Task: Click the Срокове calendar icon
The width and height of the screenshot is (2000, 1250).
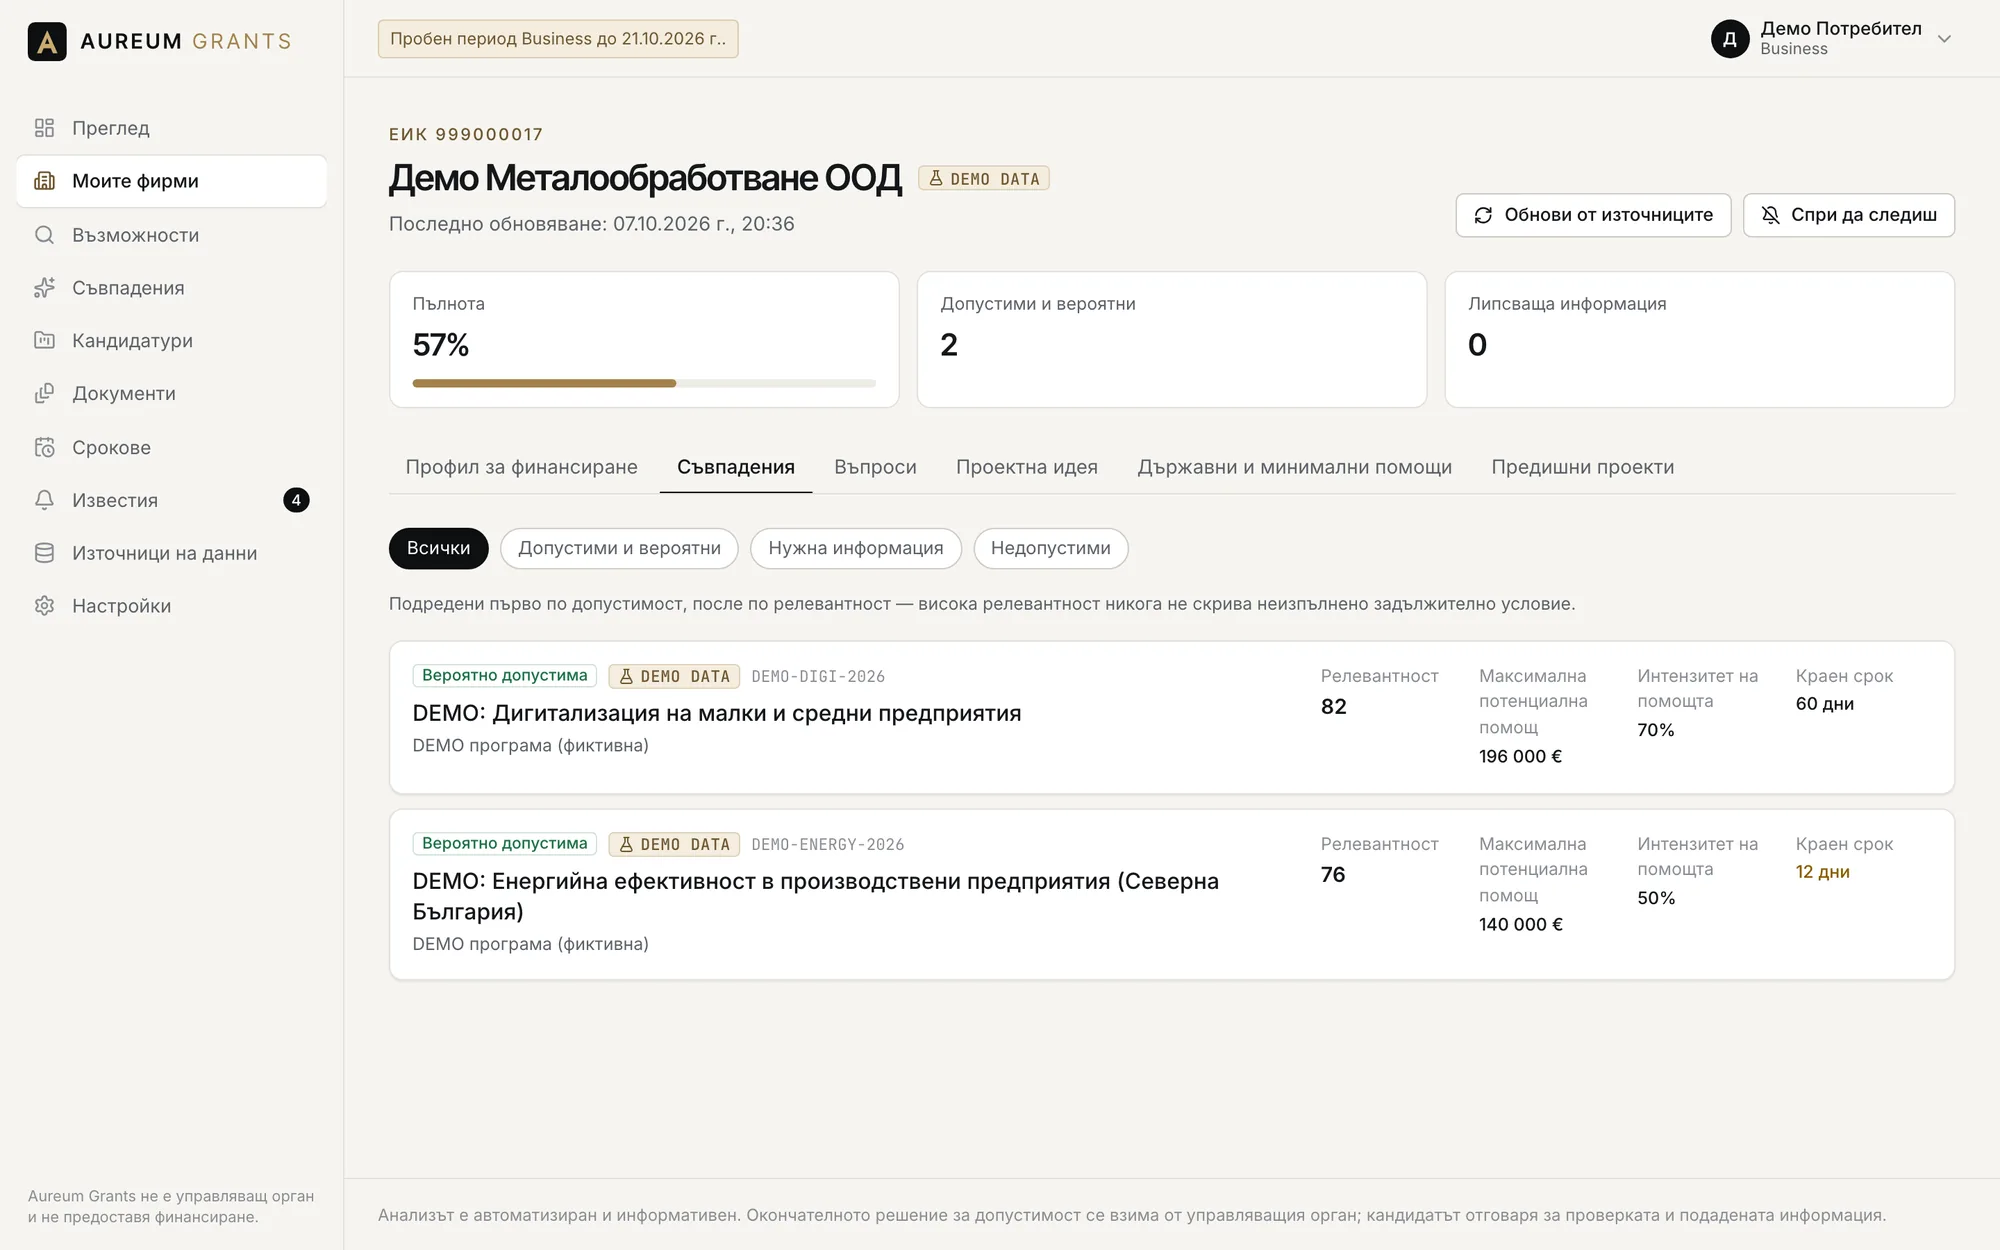Action: click(44, 447)
